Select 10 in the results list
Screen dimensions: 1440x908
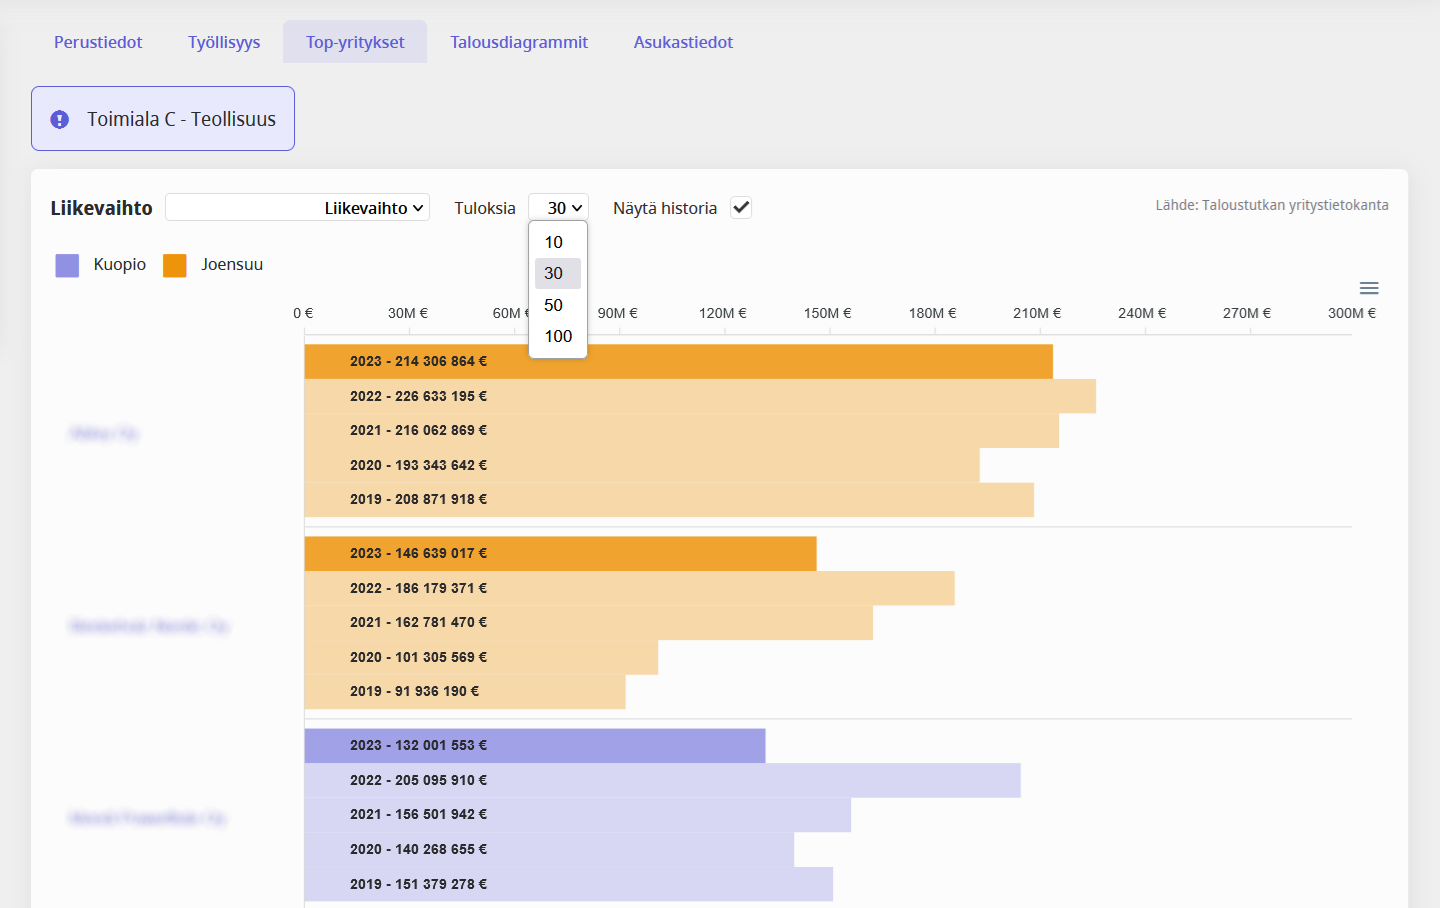click(x=554, y=242)
